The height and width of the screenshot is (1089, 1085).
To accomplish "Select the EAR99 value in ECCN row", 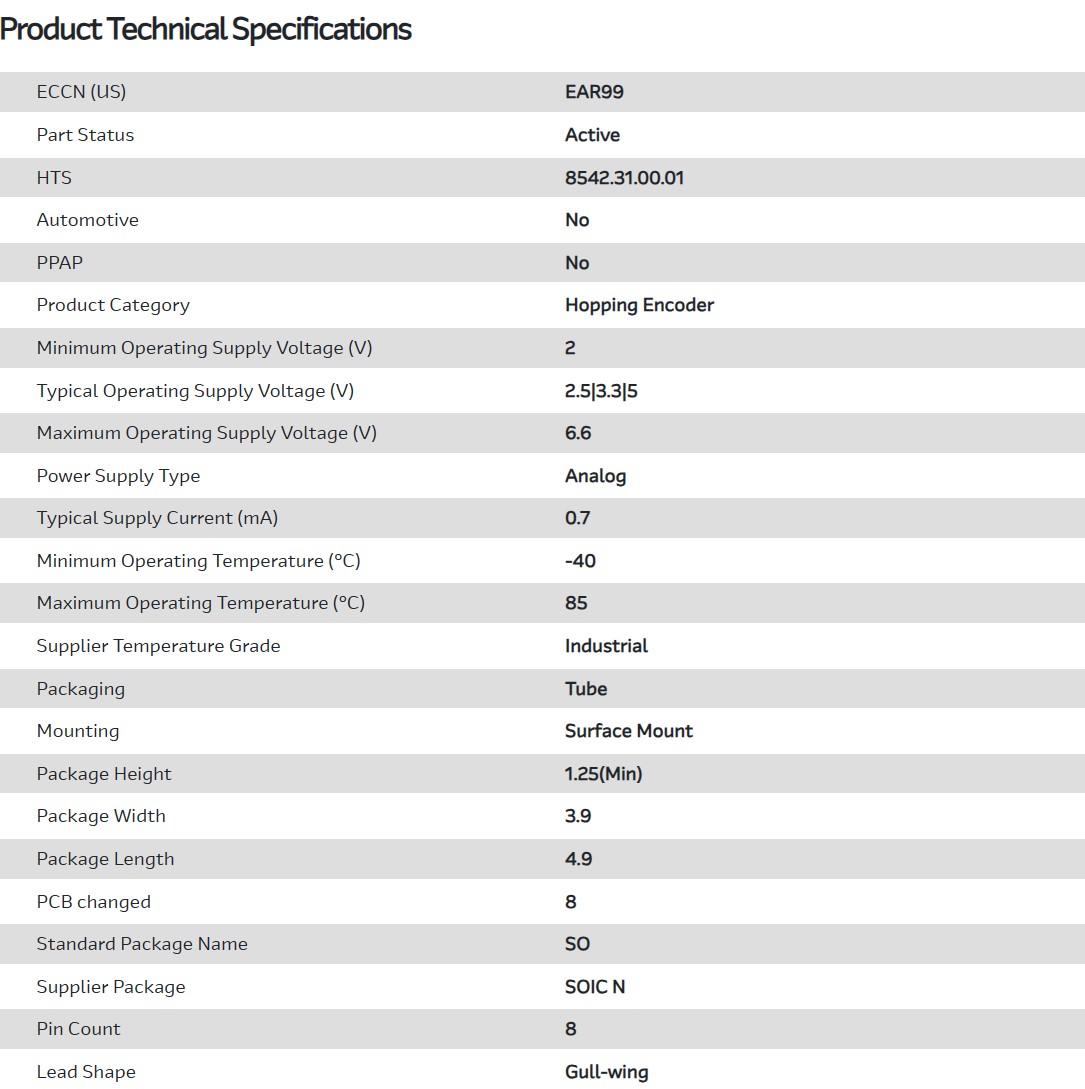I will click(594, 92).
